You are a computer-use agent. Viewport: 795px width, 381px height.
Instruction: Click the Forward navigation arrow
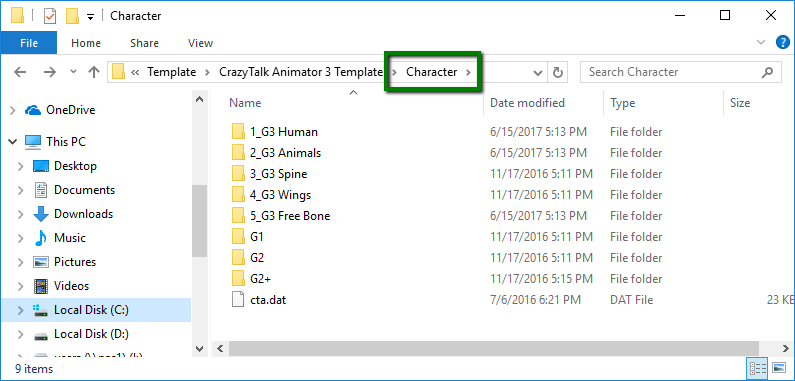click(x=50, y=72)
